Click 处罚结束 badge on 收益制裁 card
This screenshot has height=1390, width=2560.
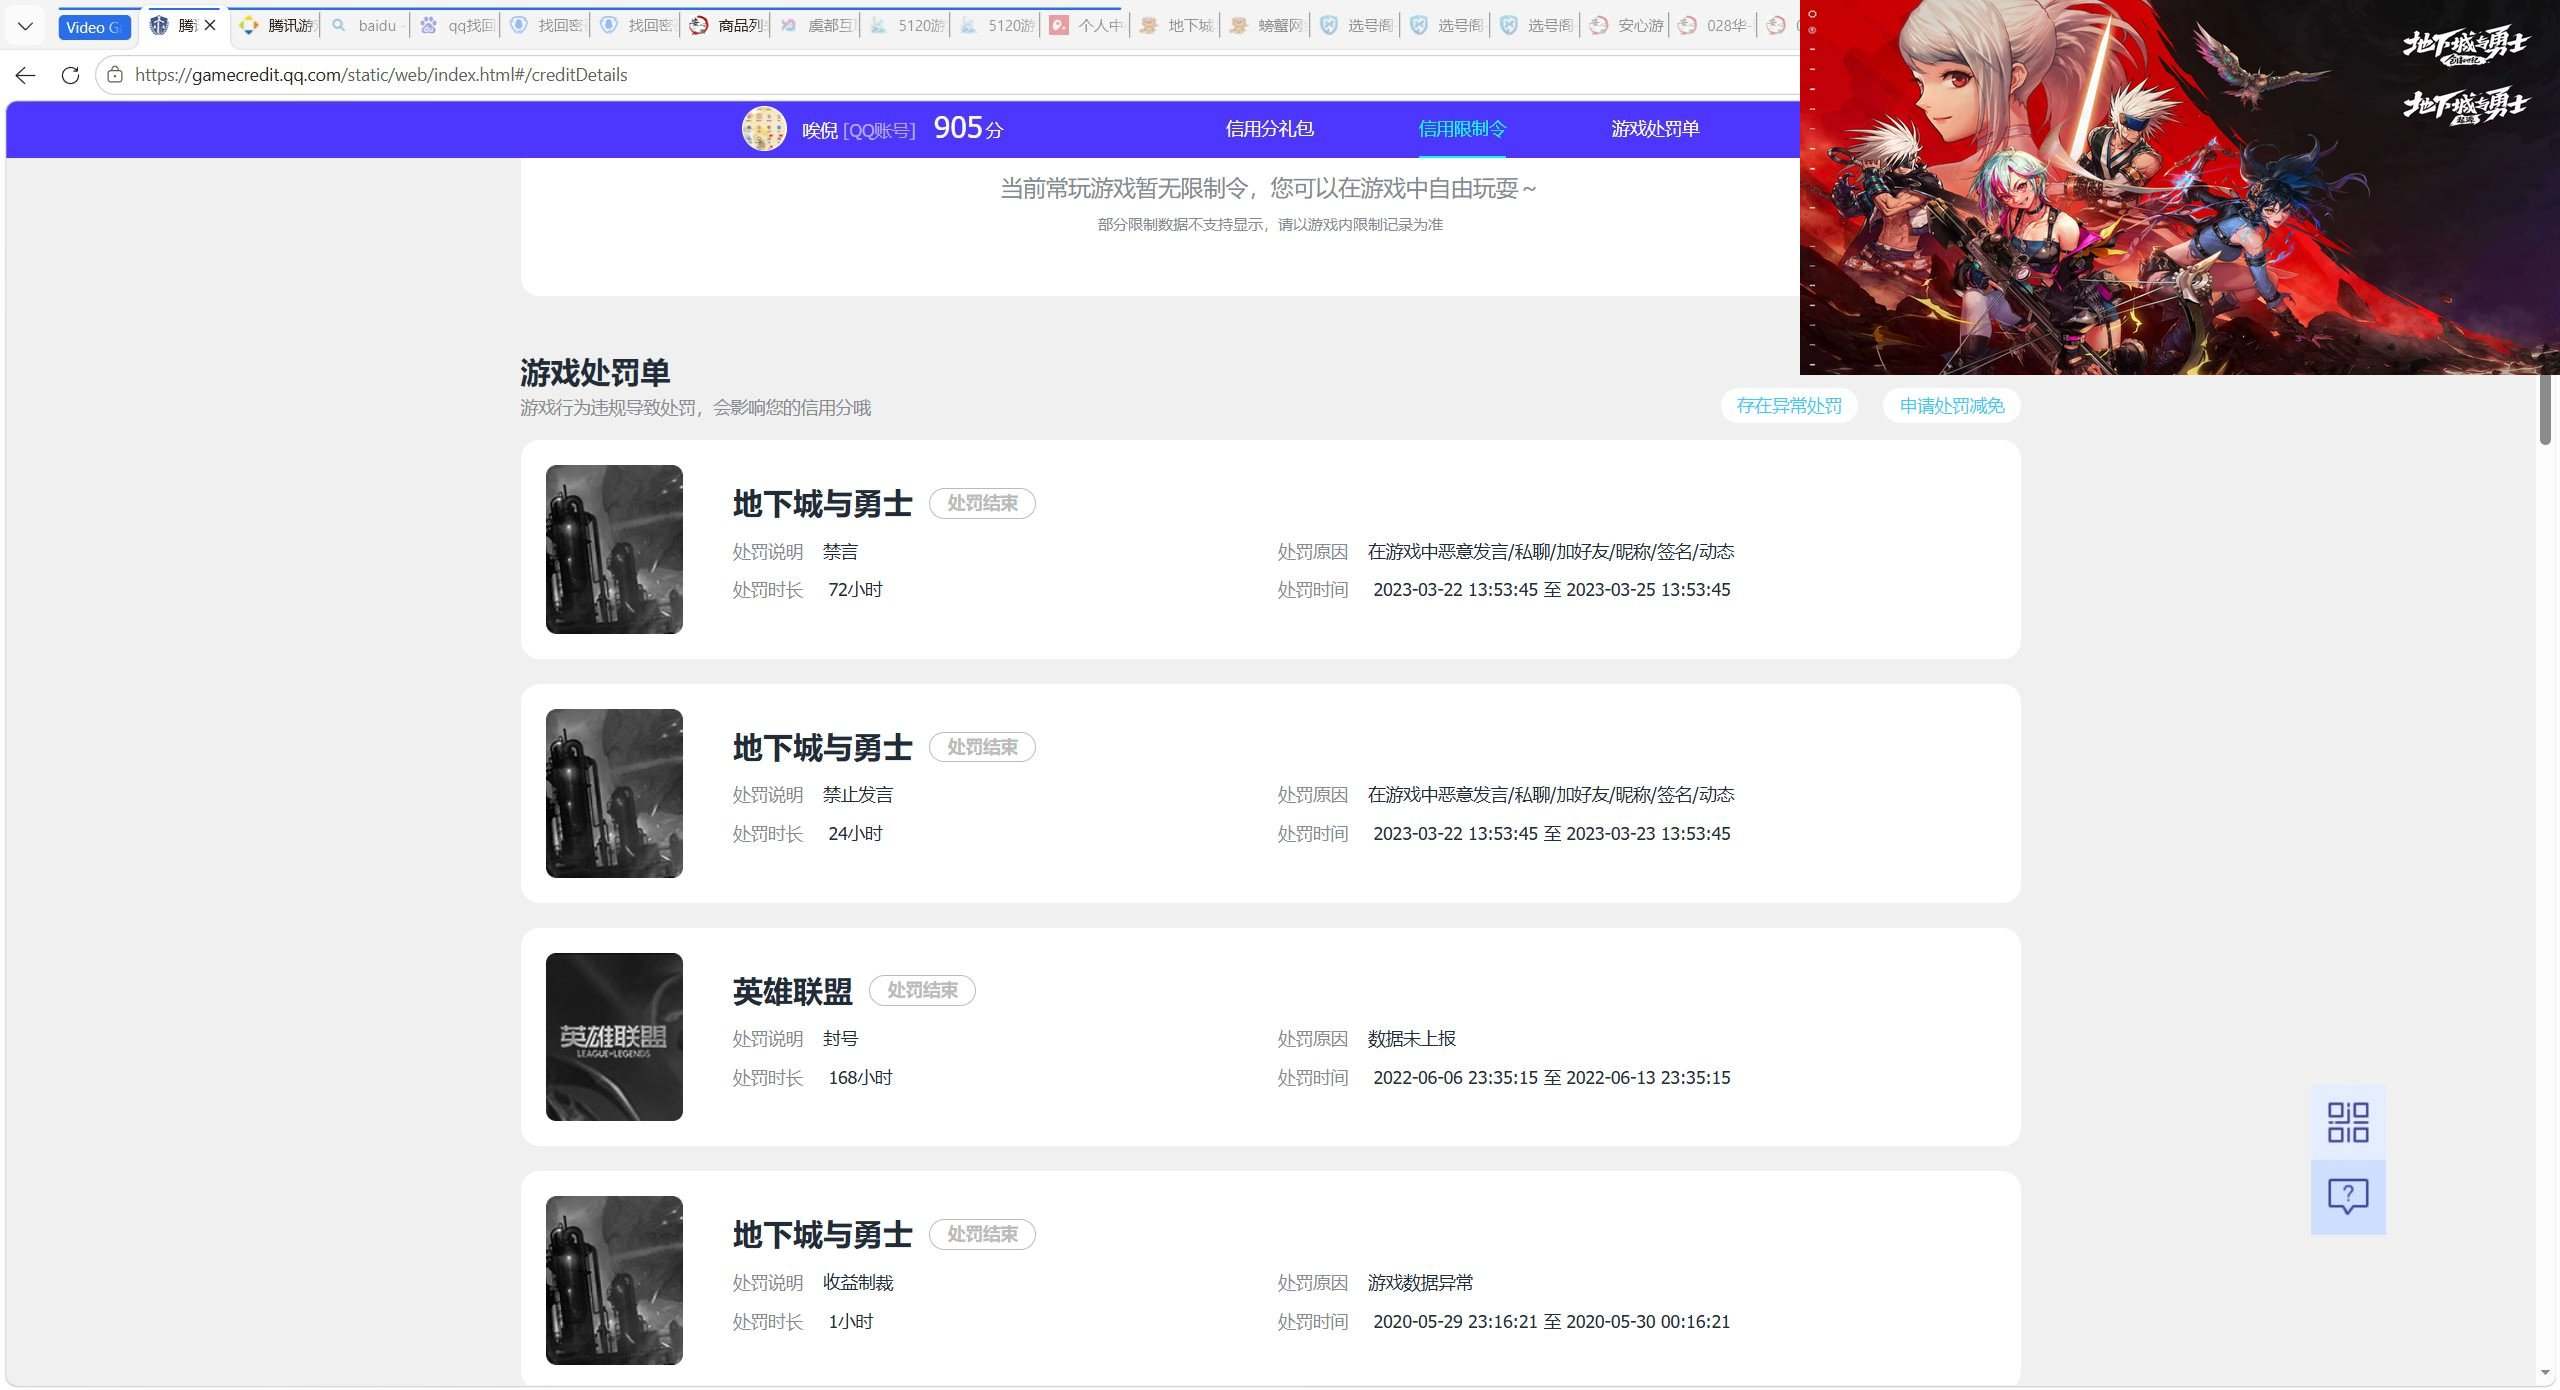click(982, 1235)
